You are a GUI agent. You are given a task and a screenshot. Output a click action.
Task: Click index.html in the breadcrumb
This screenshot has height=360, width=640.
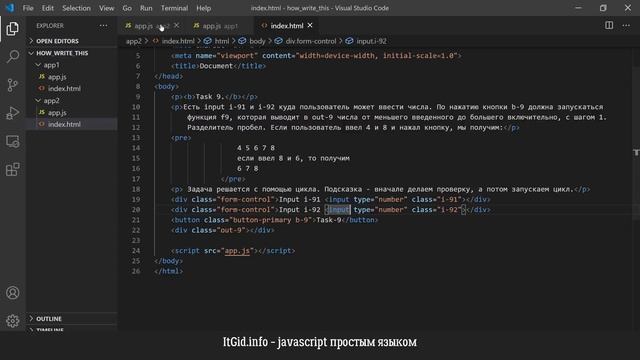coord(178,41)
